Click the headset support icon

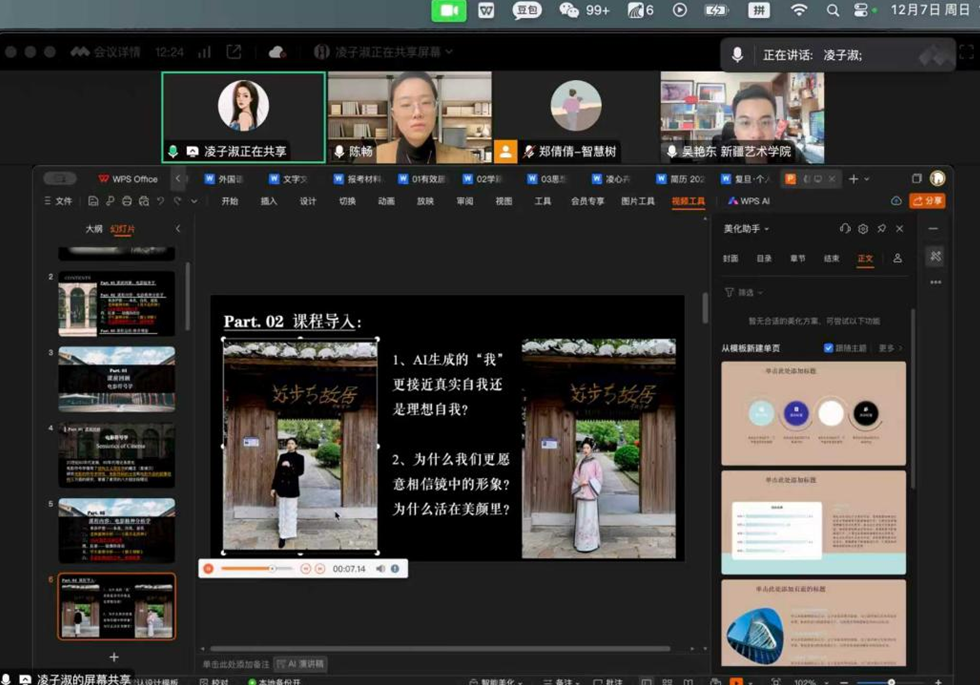pyautogui.click(x=845, y=229)
